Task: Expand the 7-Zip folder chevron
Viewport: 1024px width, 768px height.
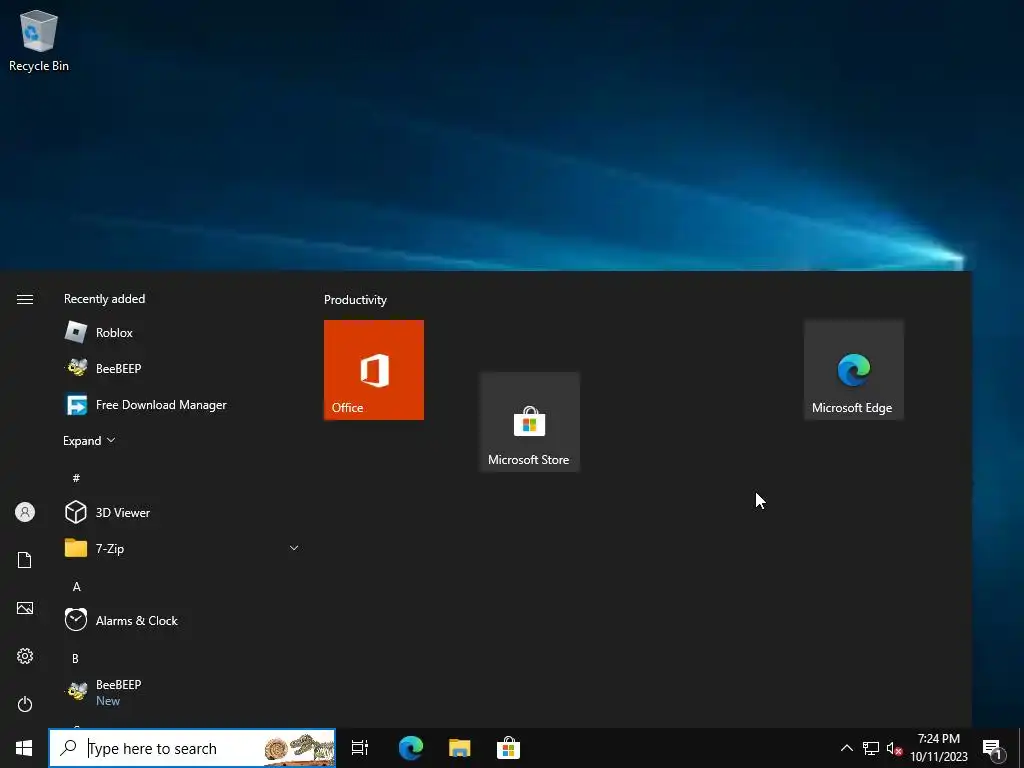Action: click(294, 548)
